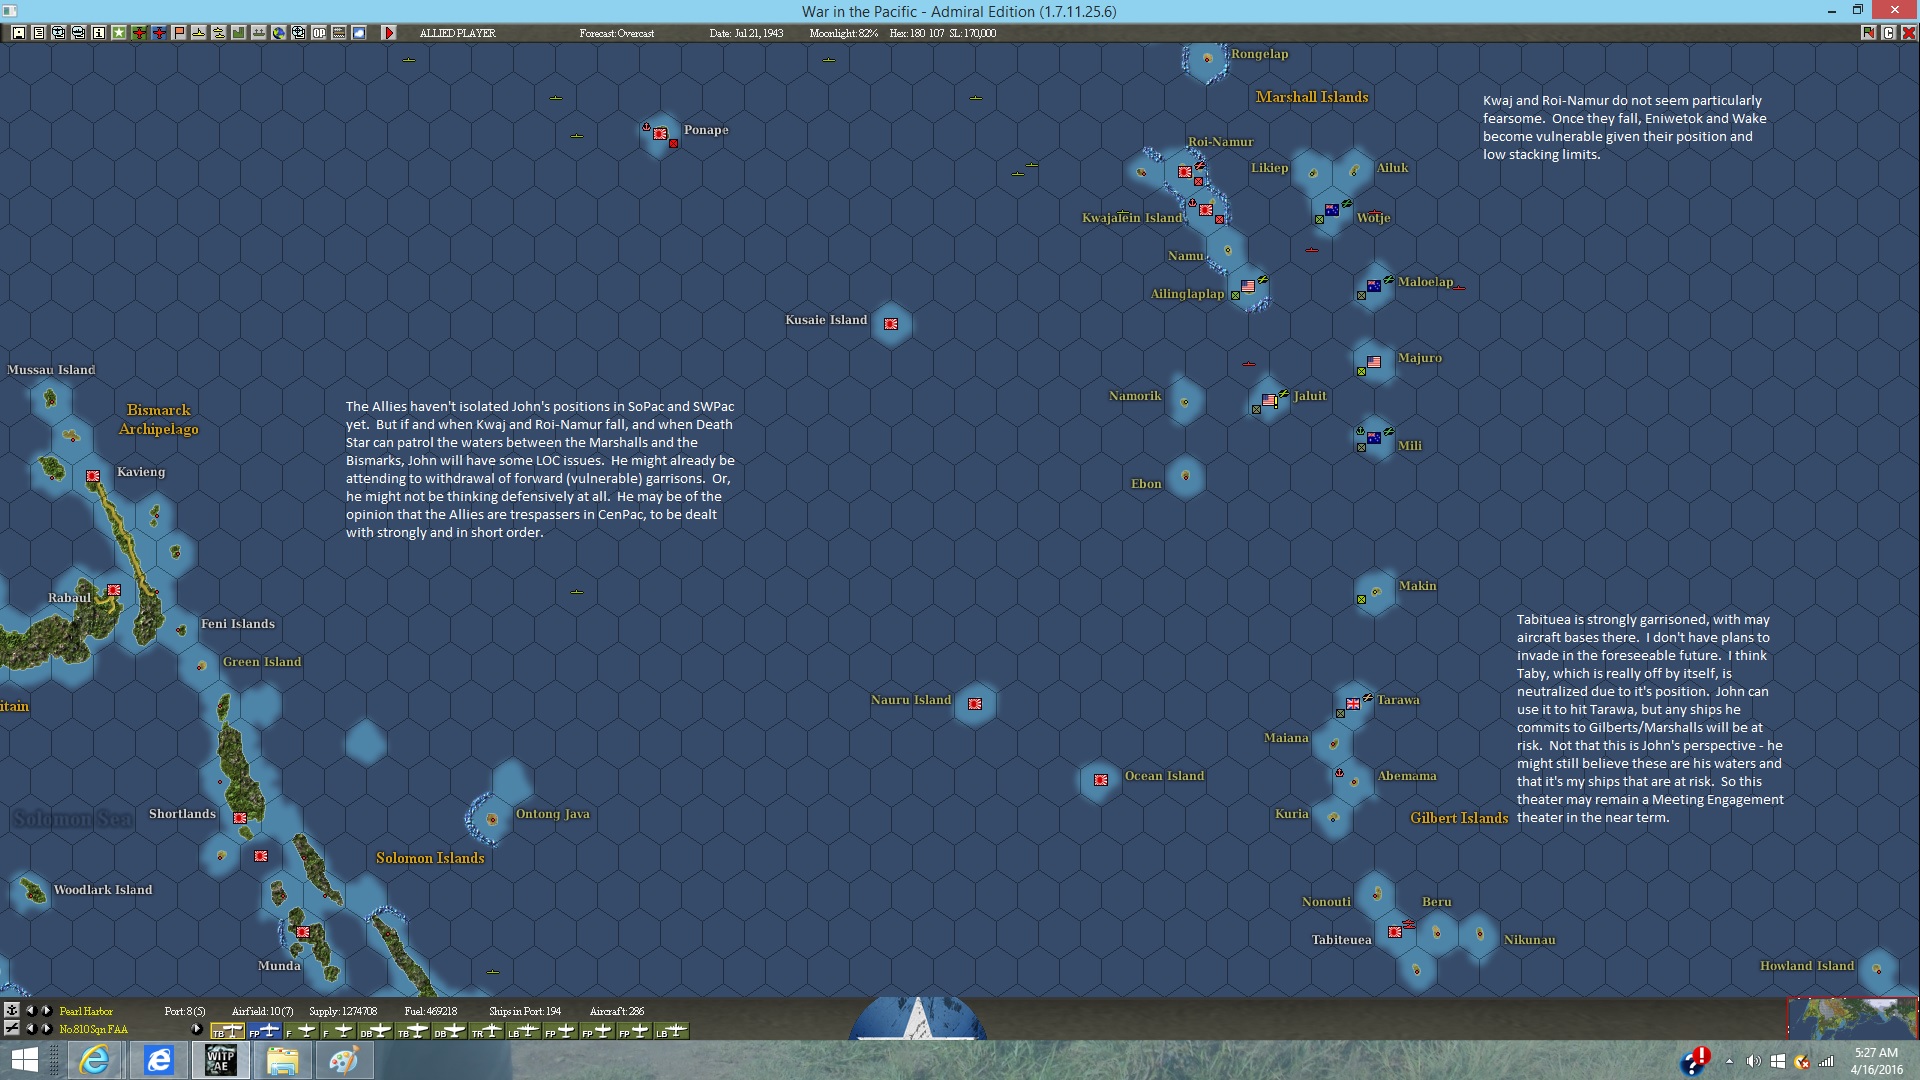
Task: Select the Roi-Namur Japanese base flag
Action: coord(1185,172)
